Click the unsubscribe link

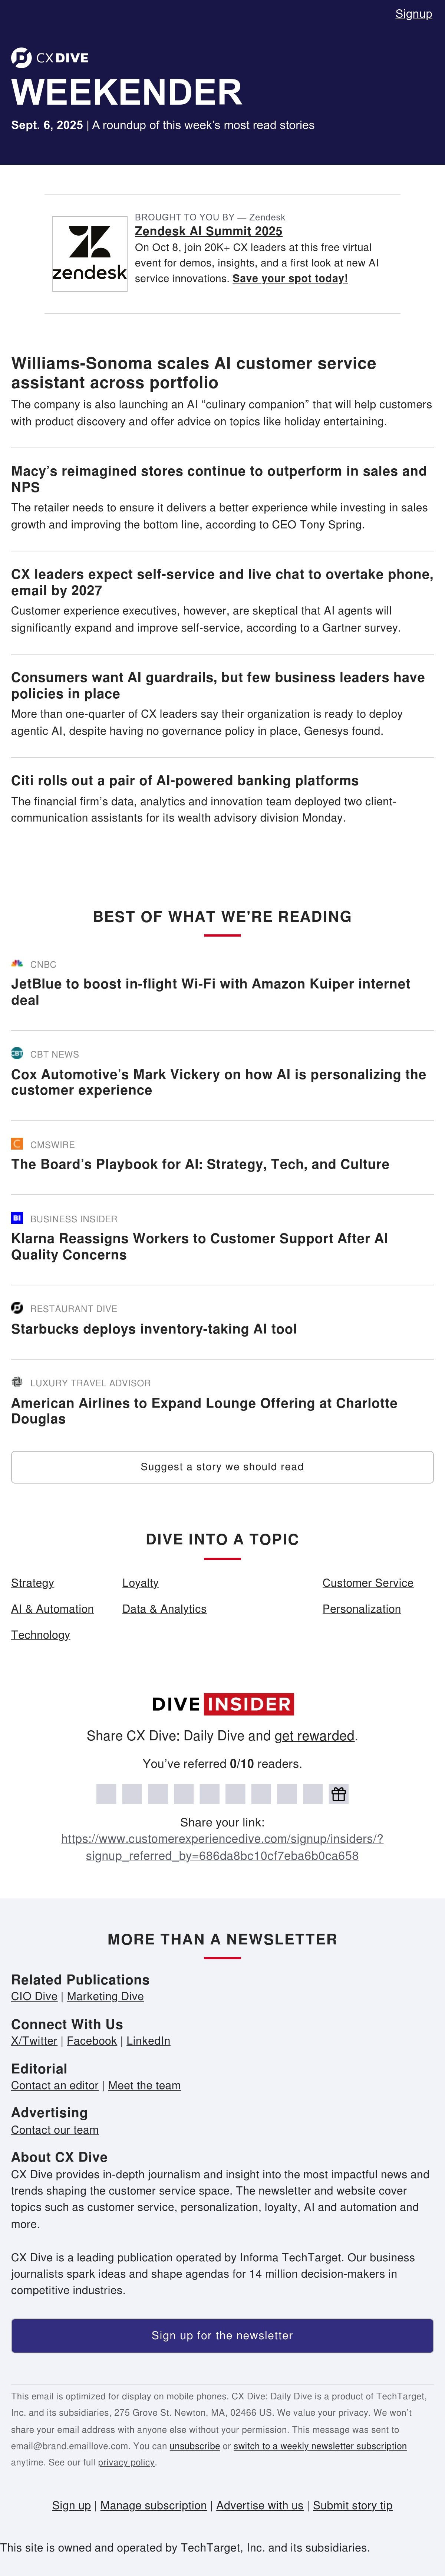click(x=195, y=2446)
